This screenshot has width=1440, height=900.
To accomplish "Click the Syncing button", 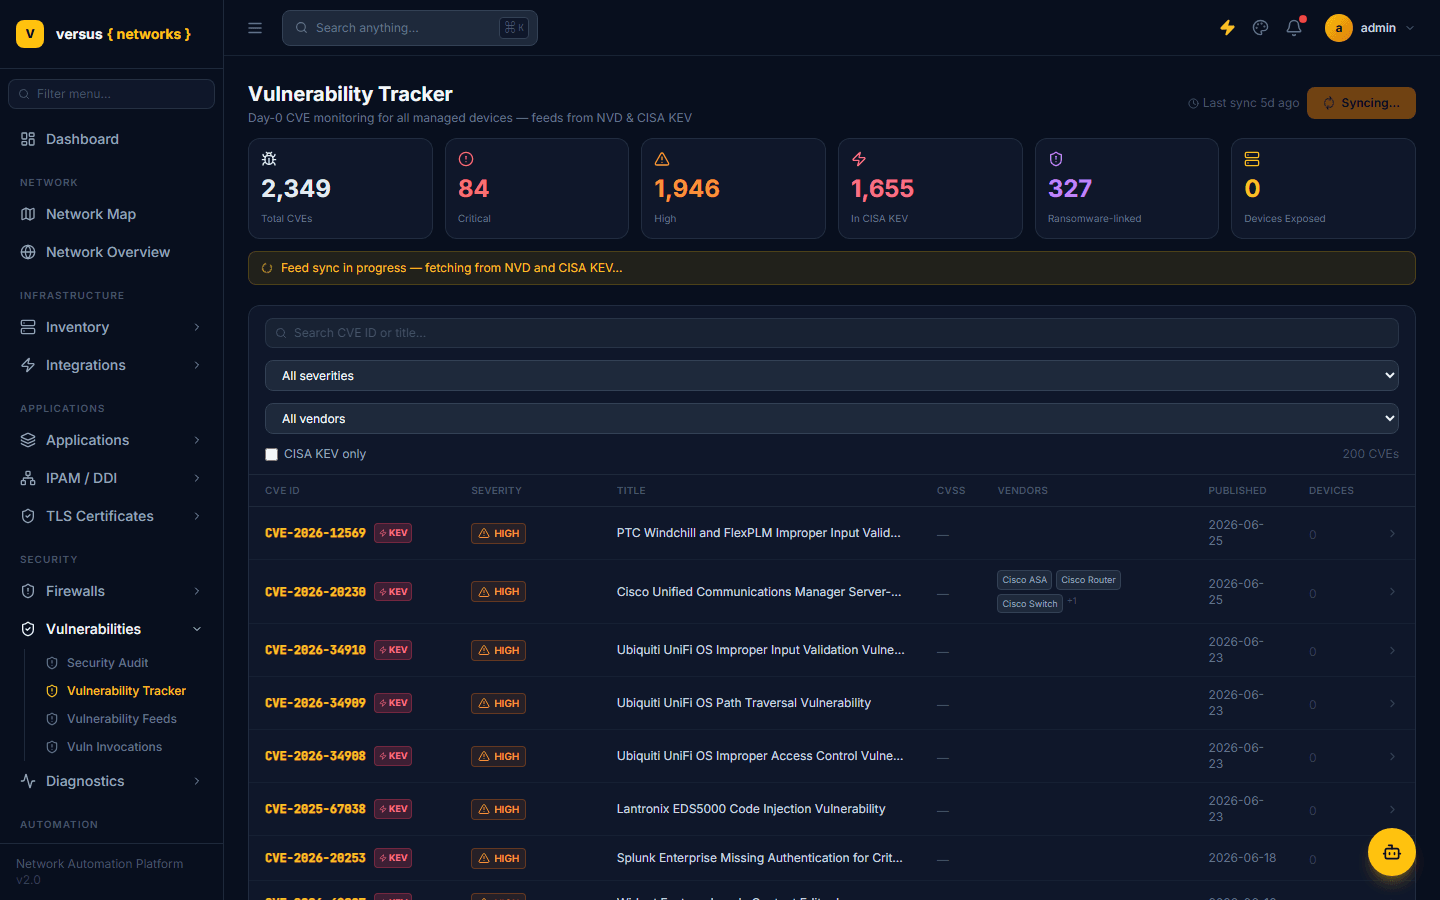I will click(x=1361, y=103).
